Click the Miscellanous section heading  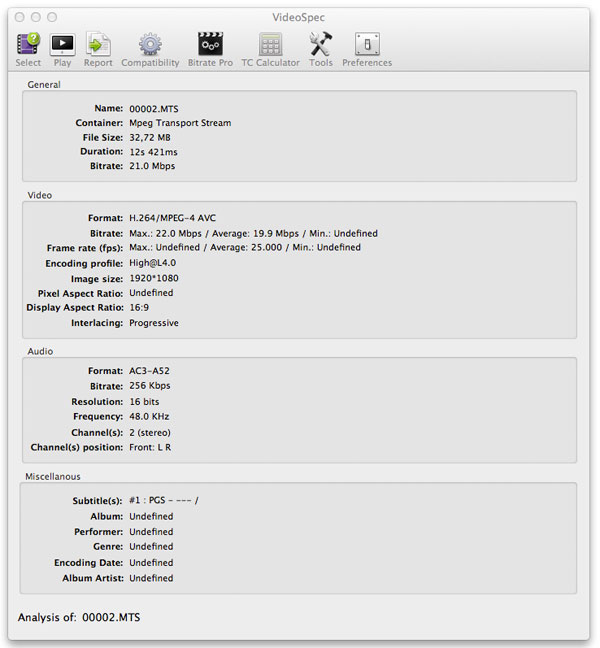53,476
